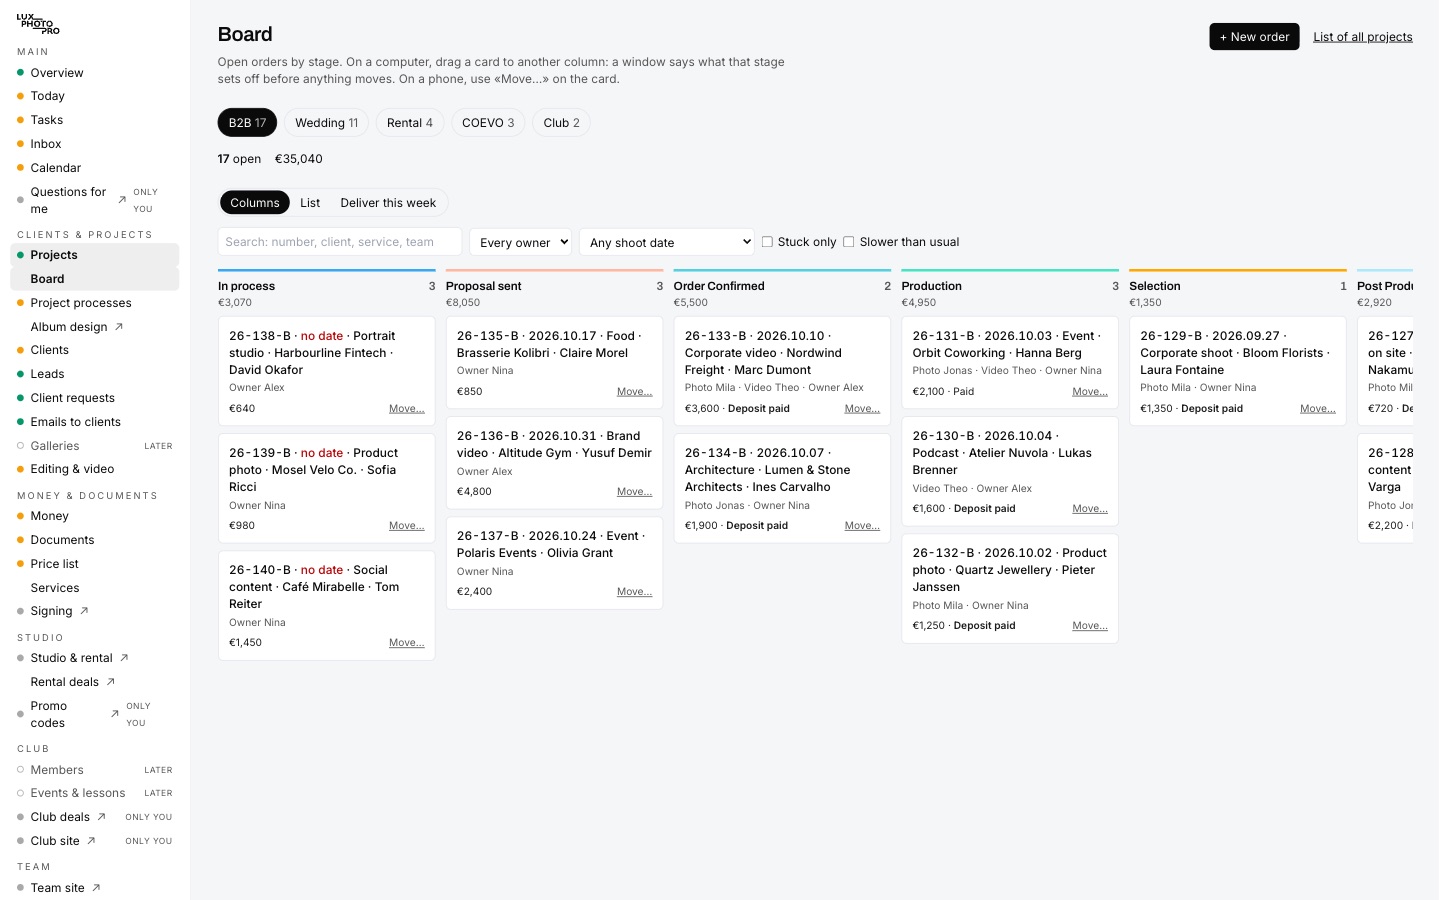The image size is (1440, 900).
Task: Click the orange dot beside Calendar
Action: pyautogui.click(x=20, y=168)
